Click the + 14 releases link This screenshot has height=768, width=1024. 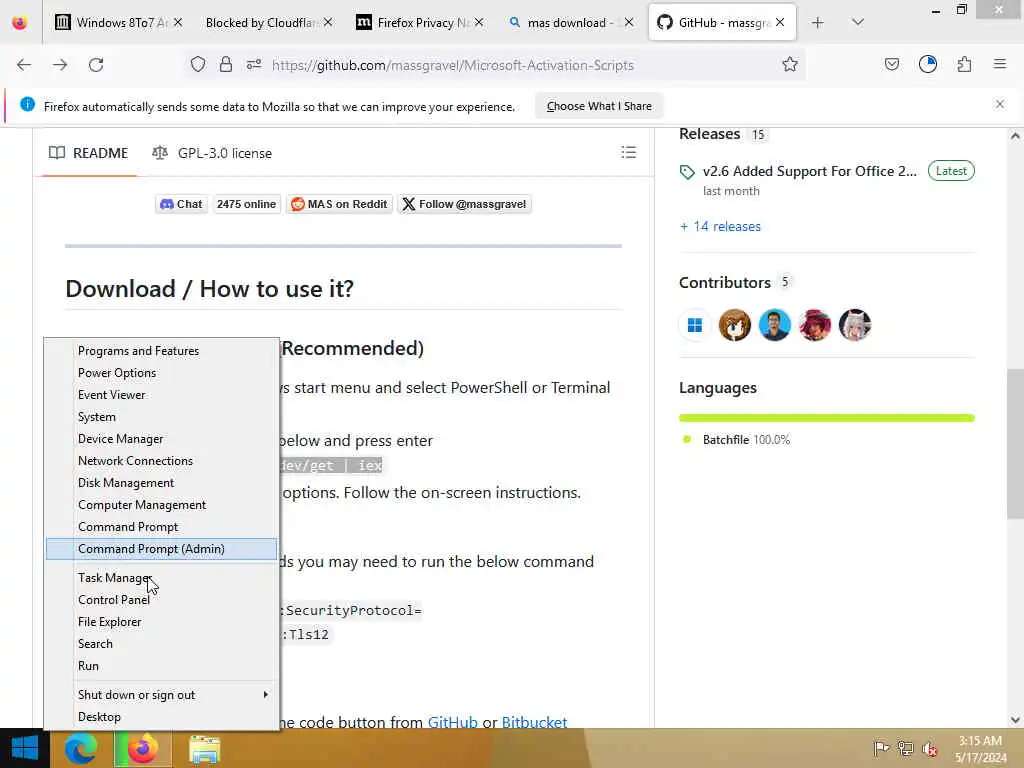[720, 227]
